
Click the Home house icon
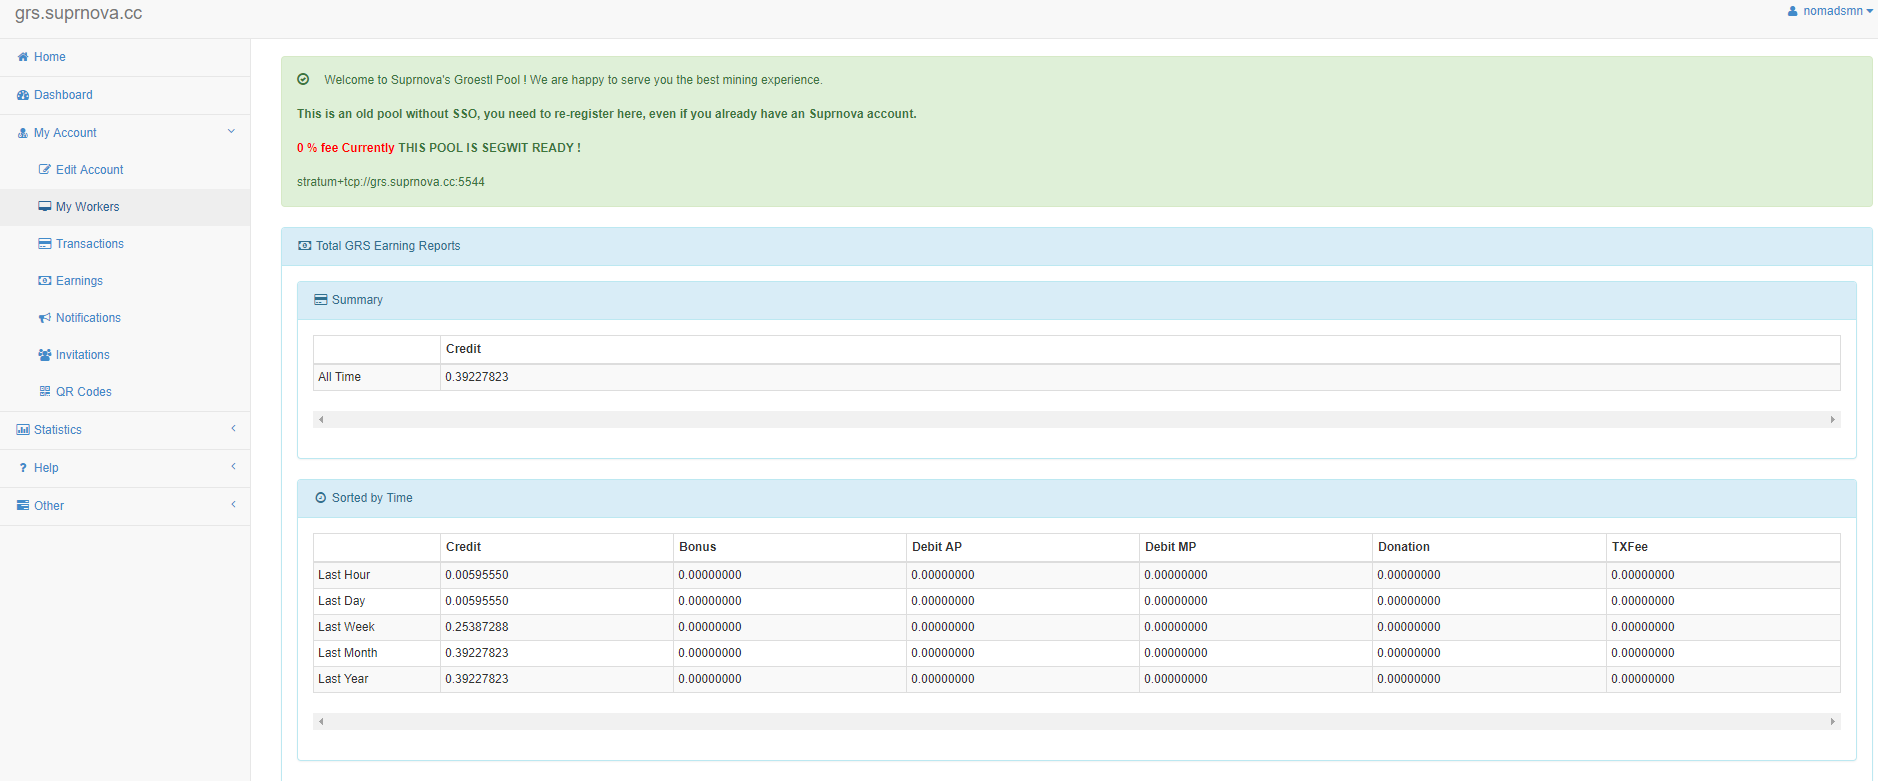tap(22, 57)
